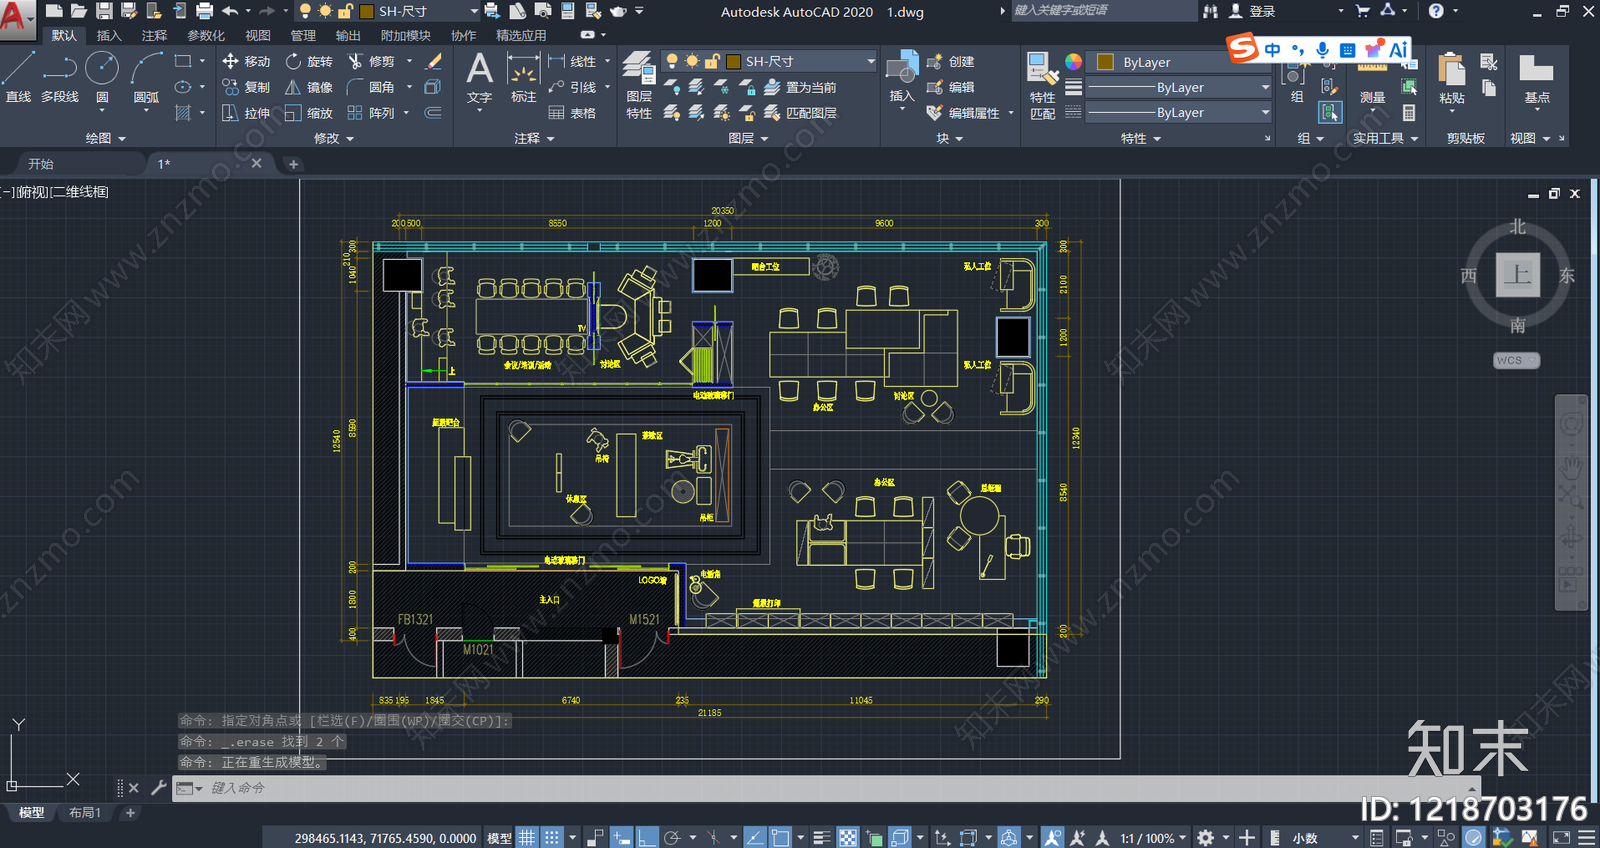
Task: Switch to the 参数化 ribbon tab
Action: (x=206, y=35)
